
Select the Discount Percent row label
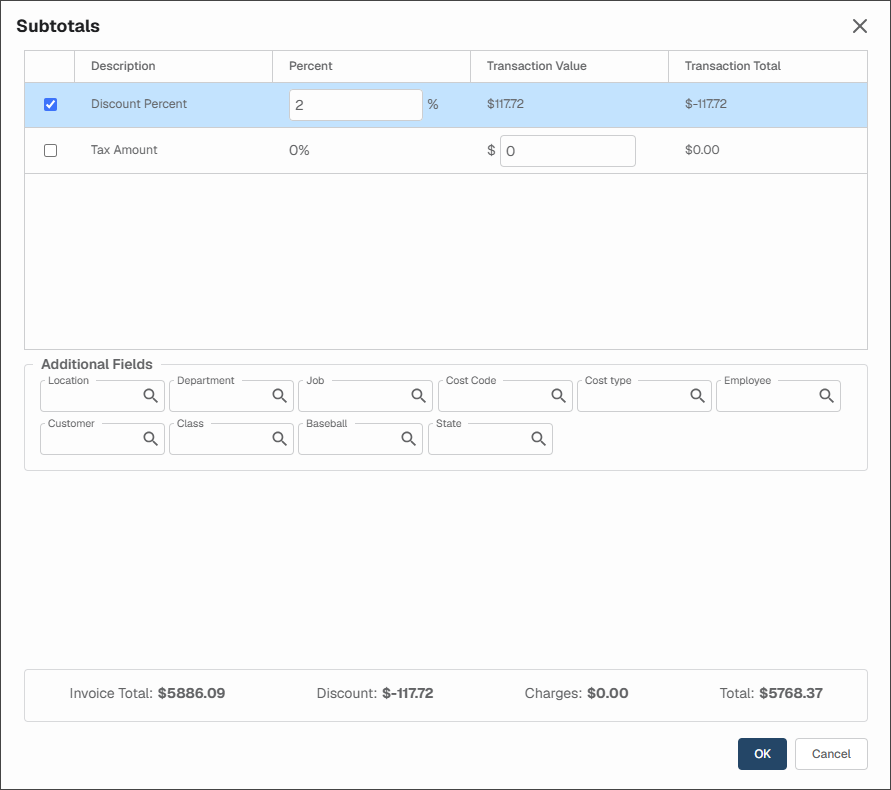point(139,104)
